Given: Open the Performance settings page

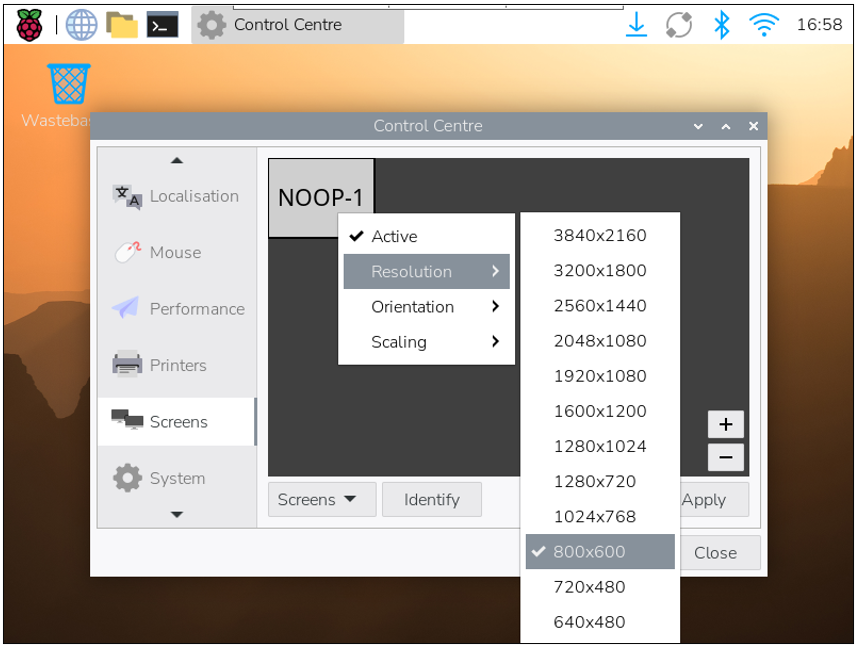Looking at the screenshot, I should (x=177, y=309).
